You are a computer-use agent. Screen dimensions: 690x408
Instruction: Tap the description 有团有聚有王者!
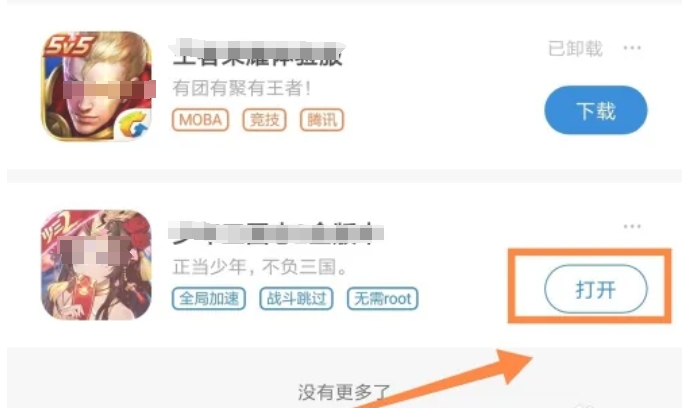pos(242,88)
